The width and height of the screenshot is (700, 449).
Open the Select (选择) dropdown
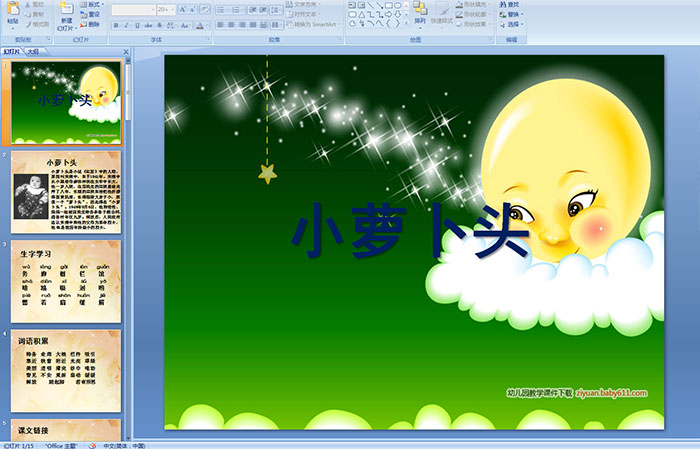512,24
